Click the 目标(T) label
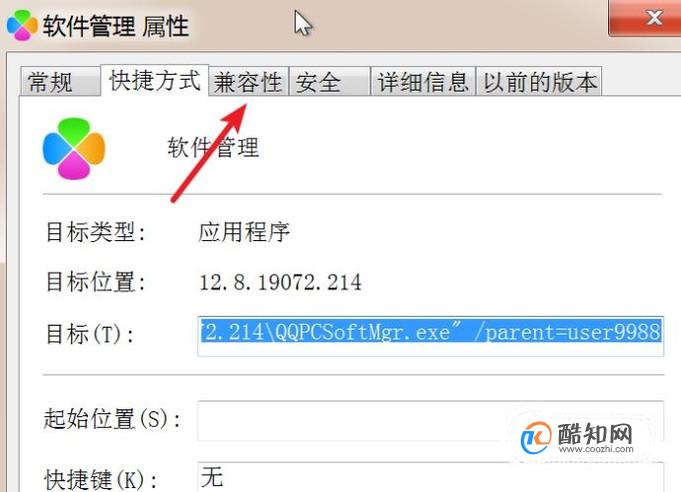 pos(90,334)
